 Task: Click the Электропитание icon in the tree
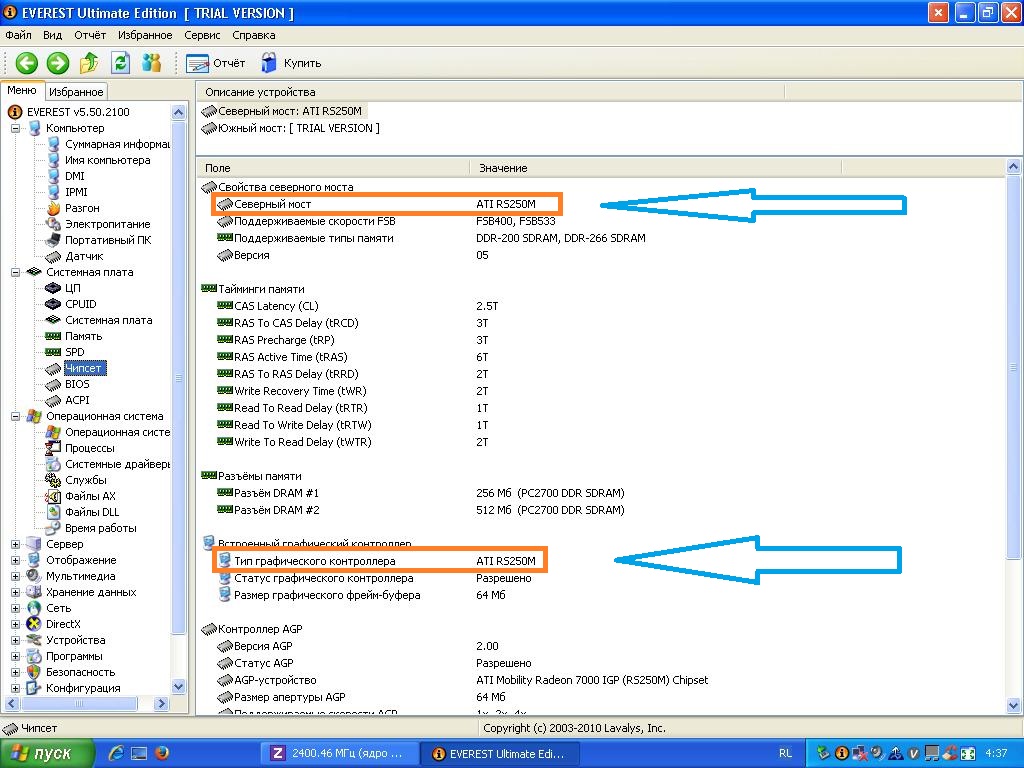click(x=54, y=224)
